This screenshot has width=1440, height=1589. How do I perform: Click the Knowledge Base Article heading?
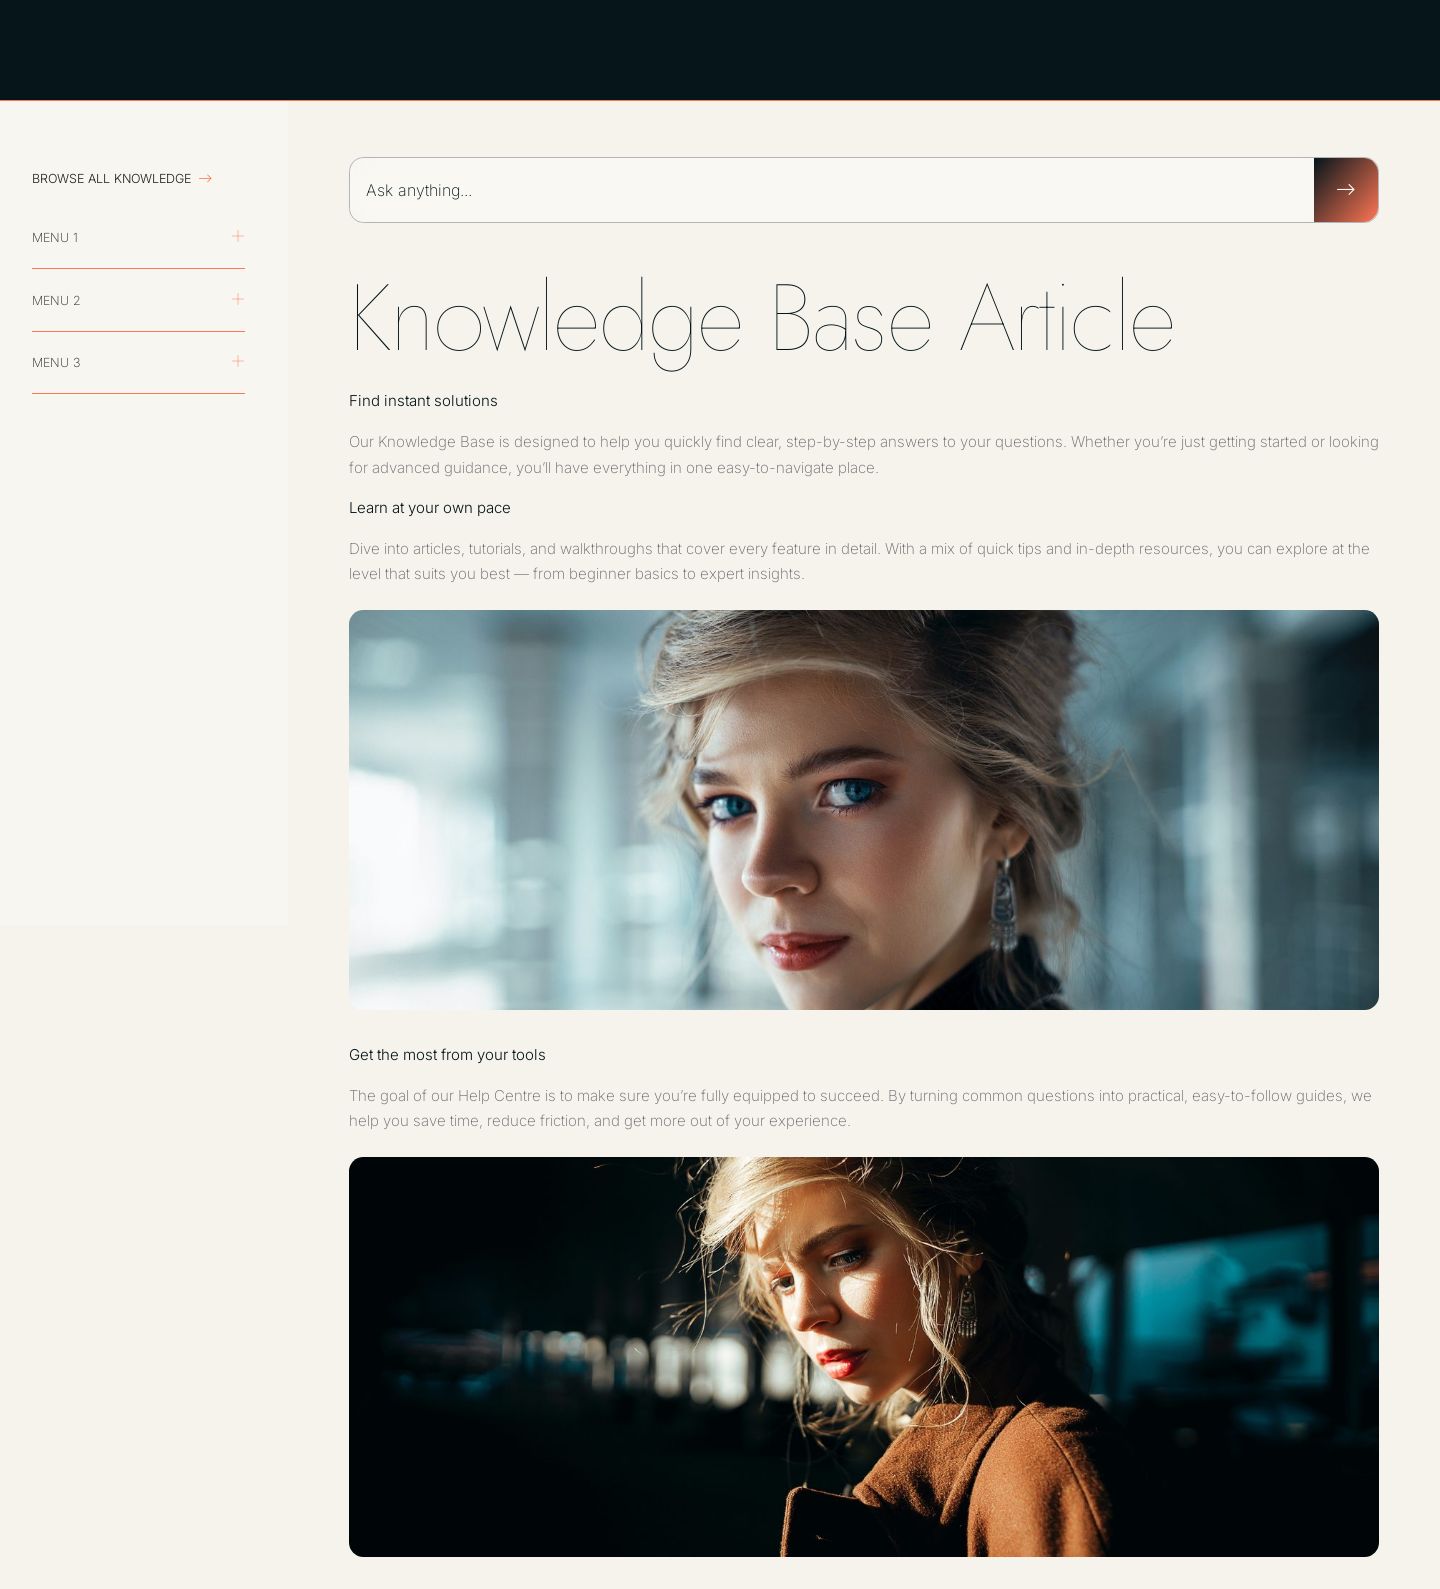click(761, 319)
